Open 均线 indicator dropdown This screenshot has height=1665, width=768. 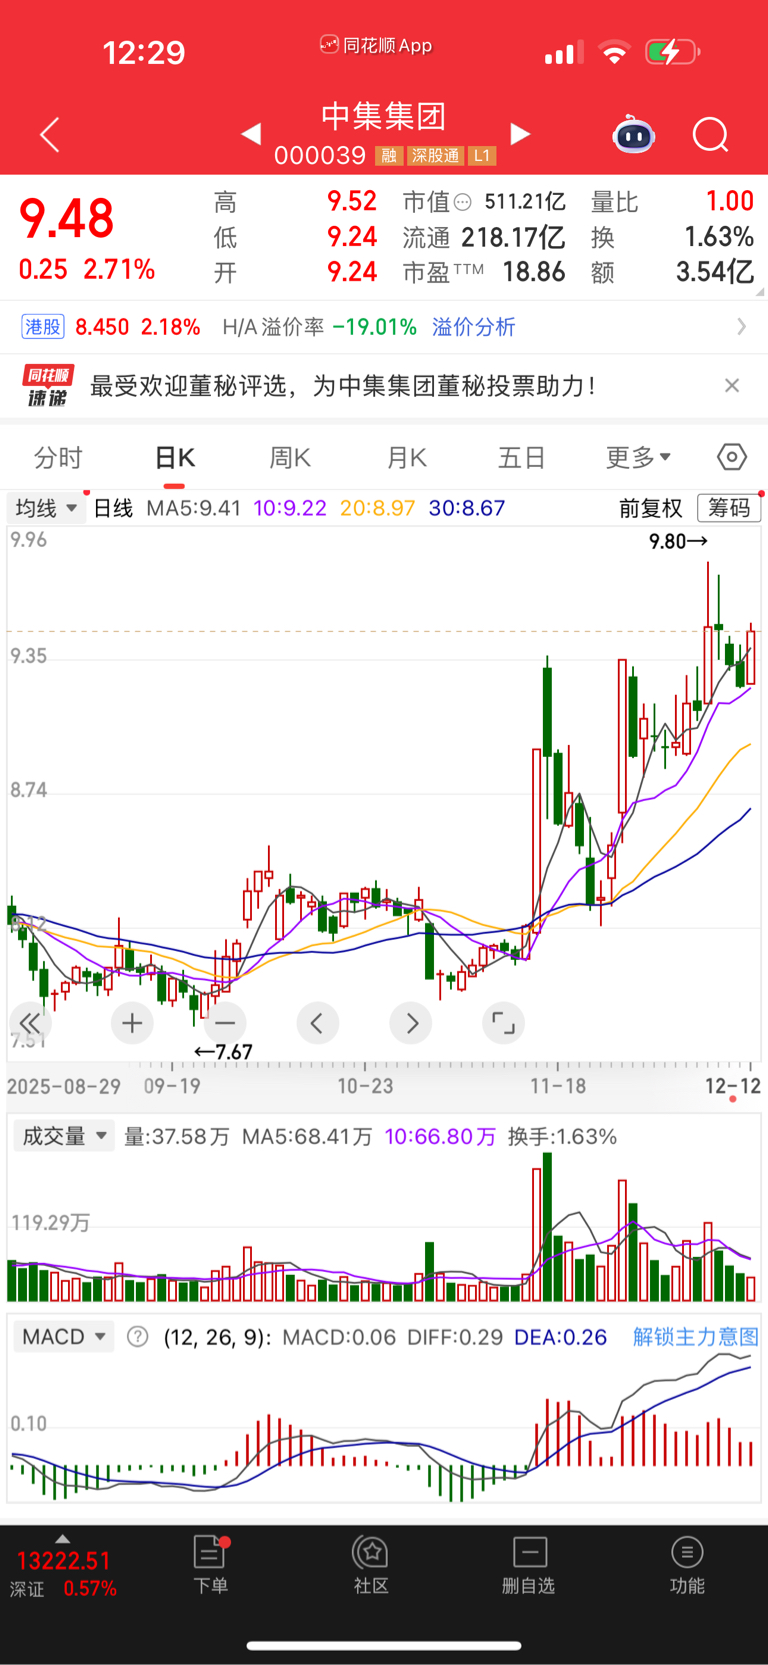[x=45, y=508]
